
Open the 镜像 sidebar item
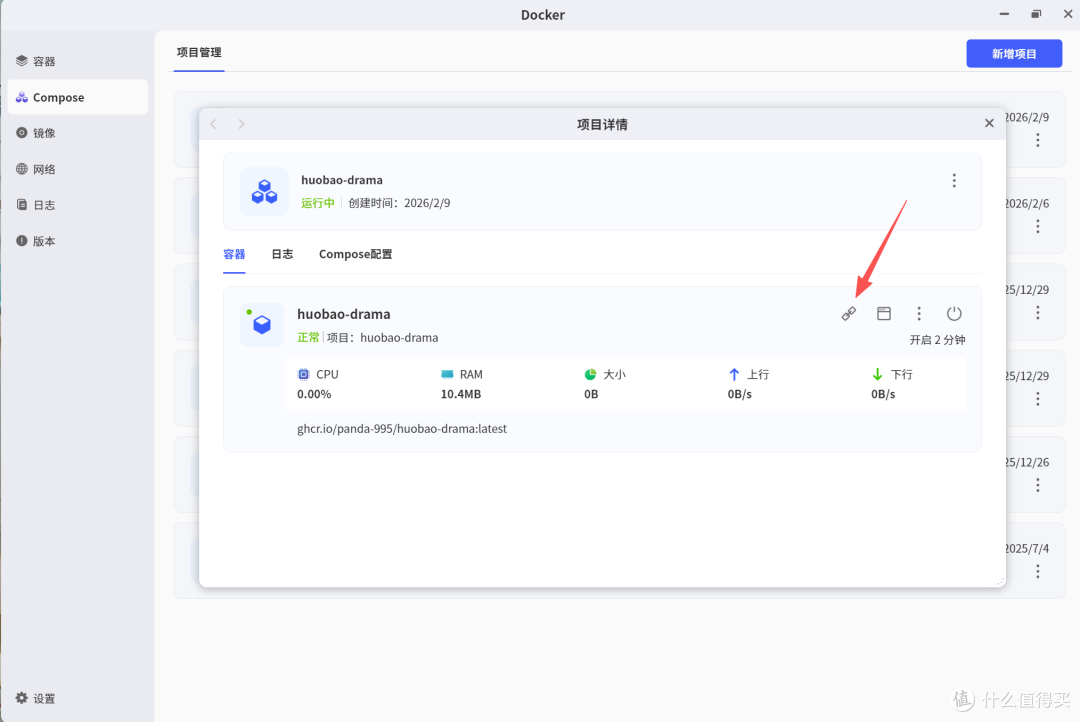click(77, 133)
